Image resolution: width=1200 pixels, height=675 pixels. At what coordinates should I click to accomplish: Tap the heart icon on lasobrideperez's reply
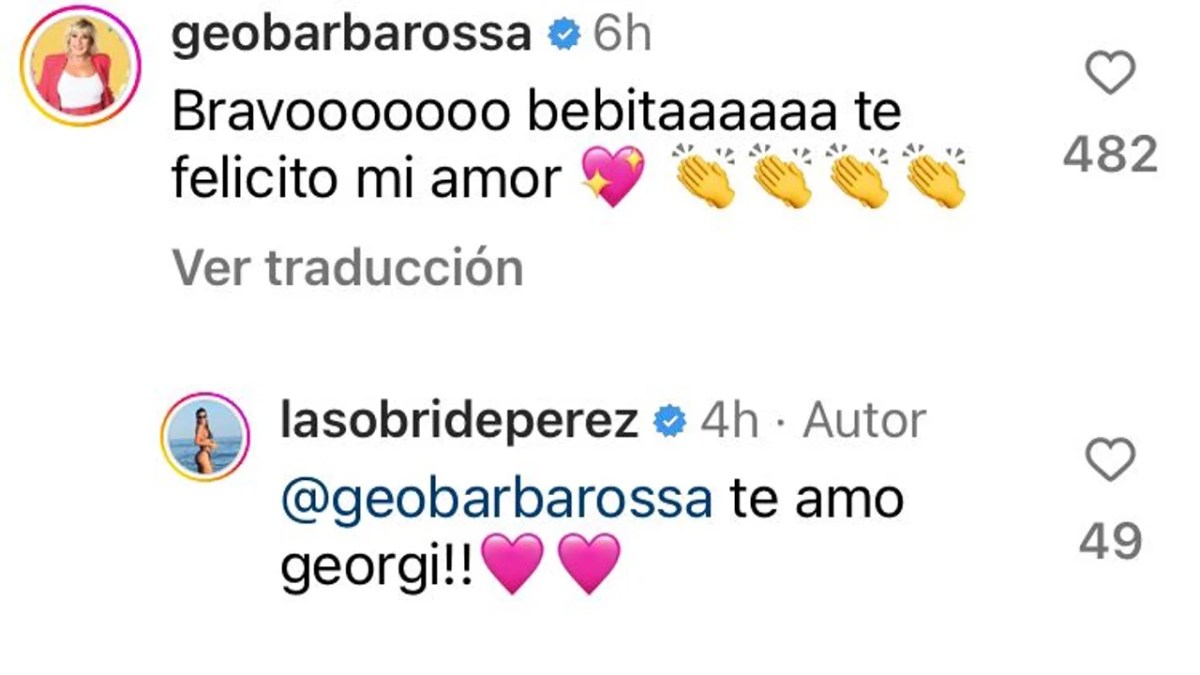1110,461
